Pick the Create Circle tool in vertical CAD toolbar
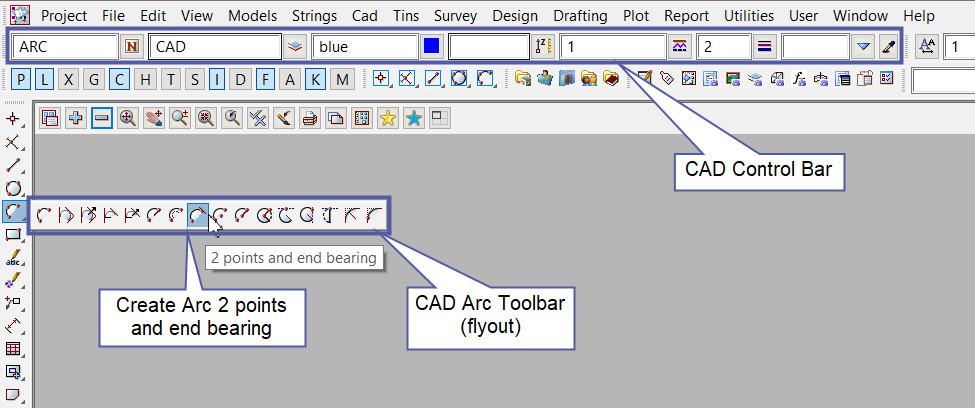This screenshot has height=408, width=975. (13, 188)
